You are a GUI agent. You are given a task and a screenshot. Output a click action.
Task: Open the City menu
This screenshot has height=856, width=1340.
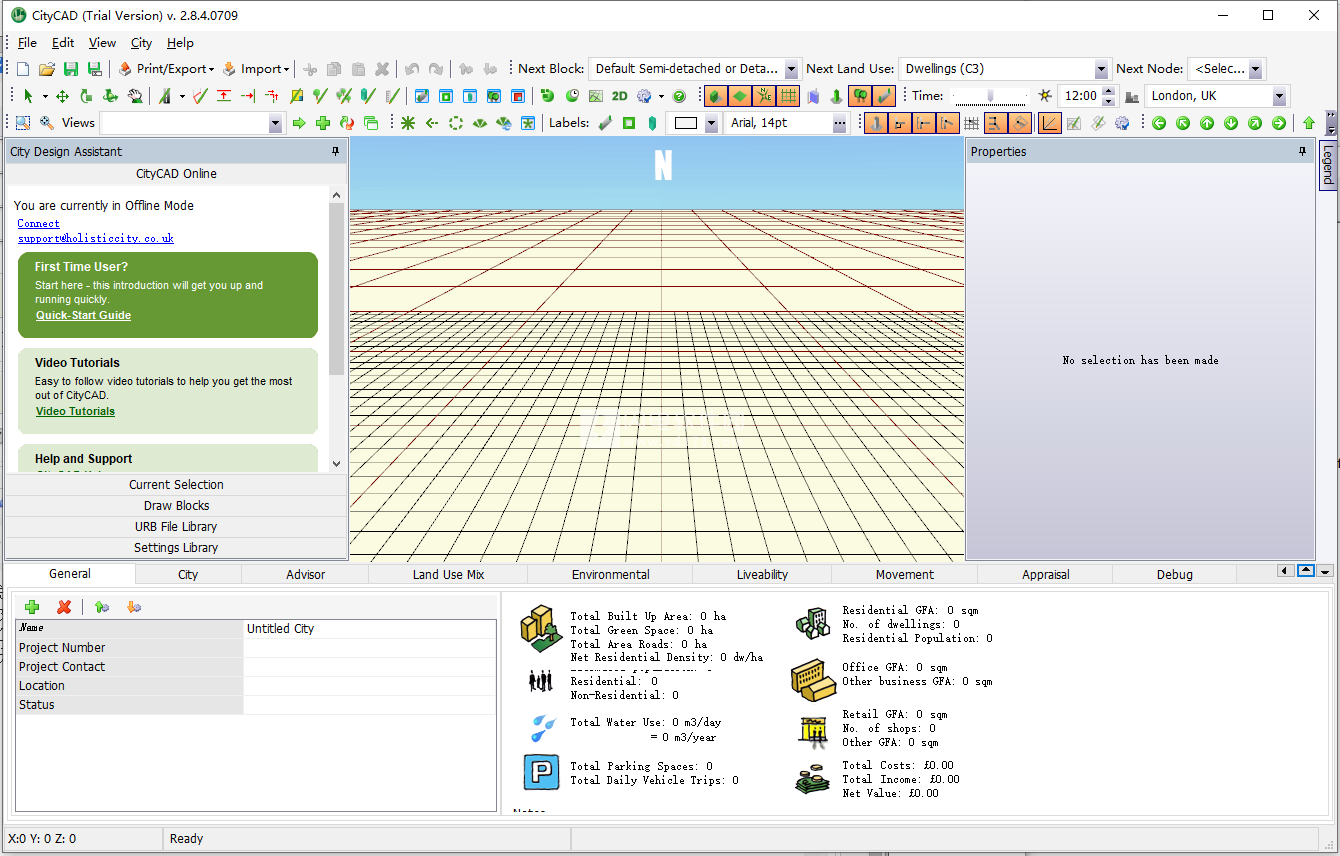tap(142, 43)
